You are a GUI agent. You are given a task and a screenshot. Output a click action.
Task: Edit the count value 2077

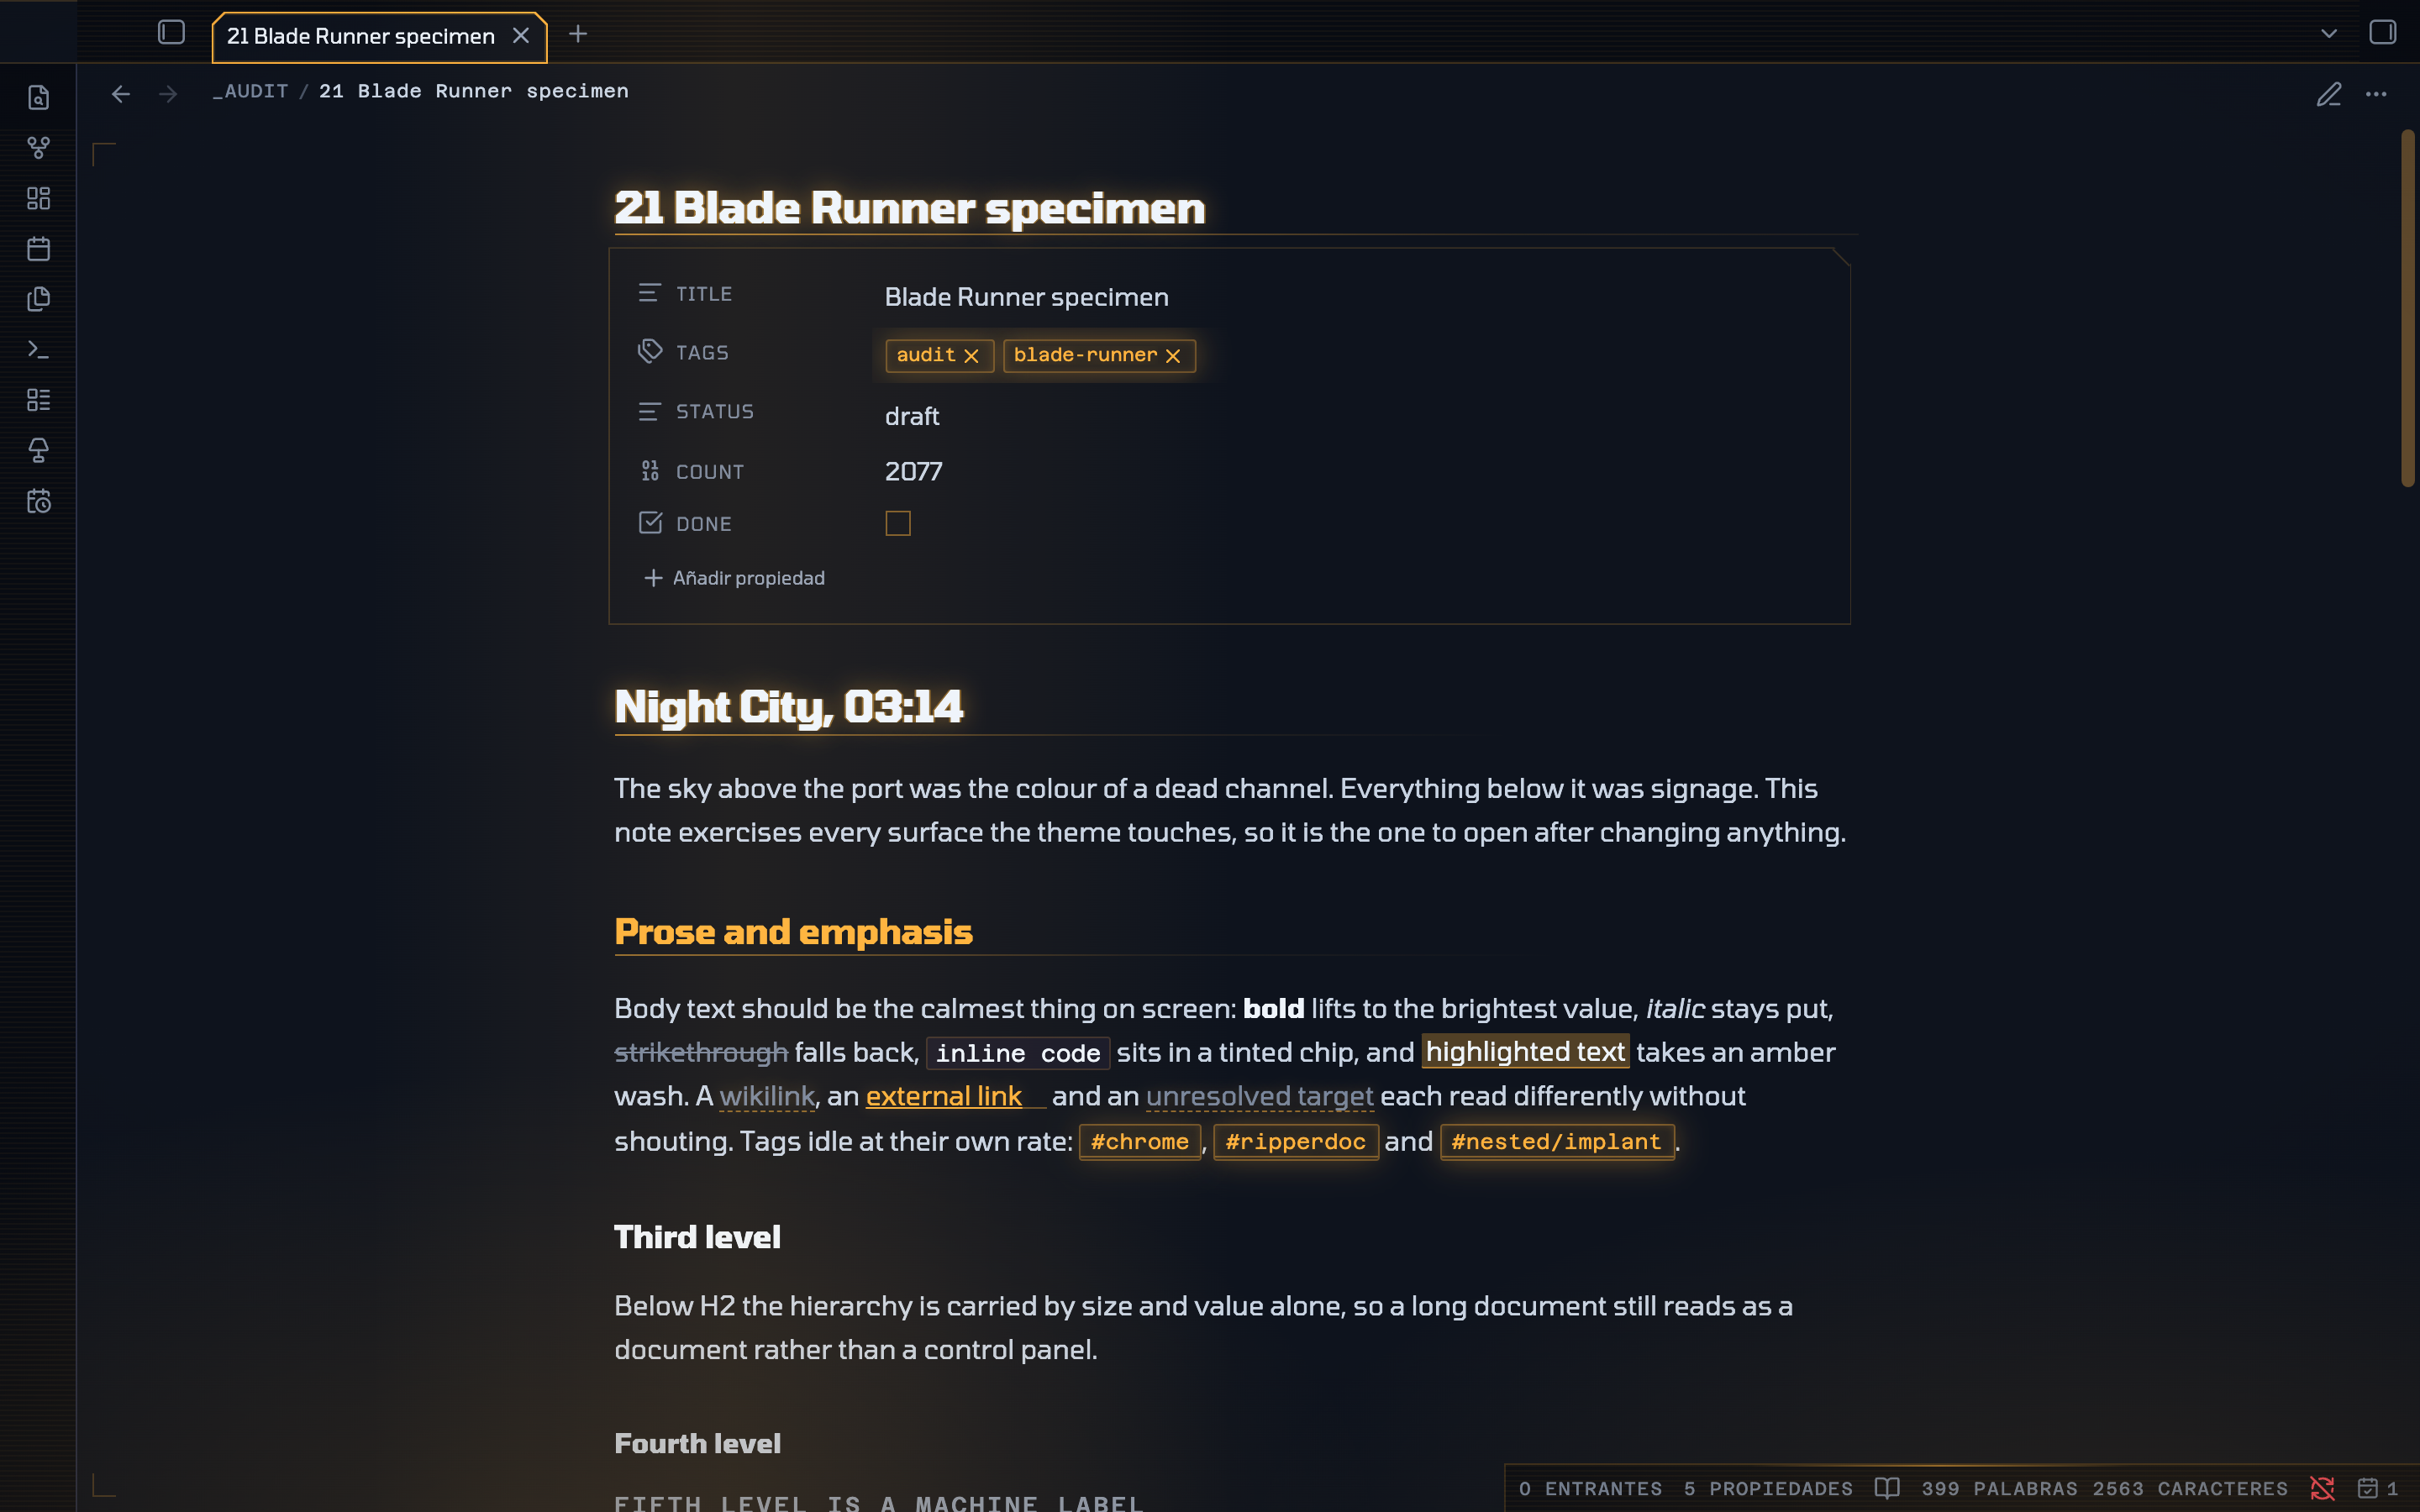pos(913,471)
